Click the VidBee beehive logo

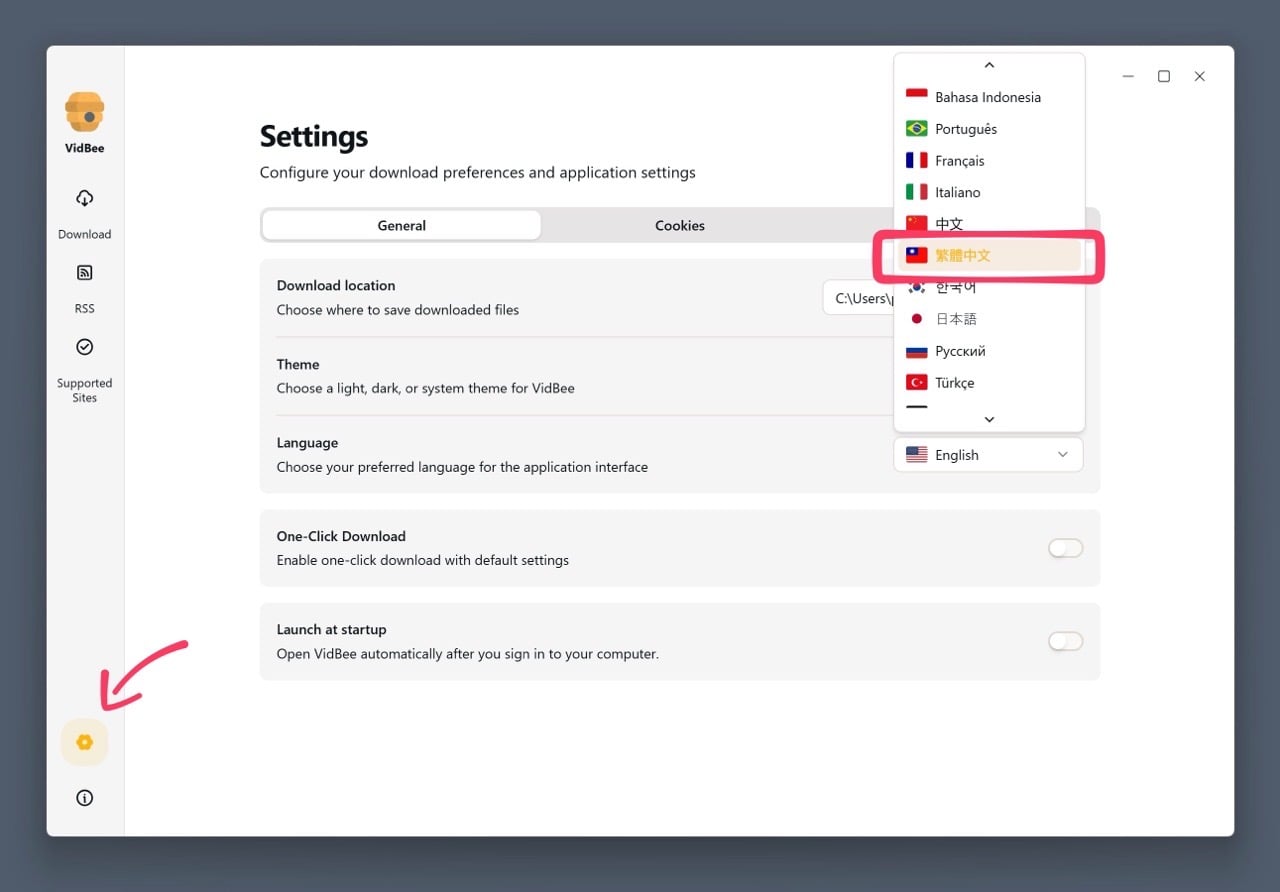click(84, 112)
